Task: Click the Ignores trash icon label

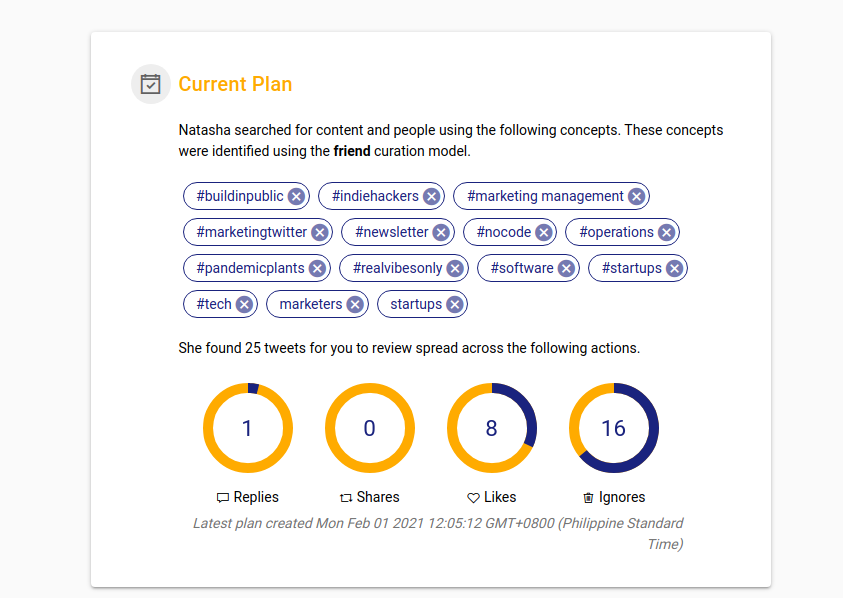Action: (x=589, y=497)
